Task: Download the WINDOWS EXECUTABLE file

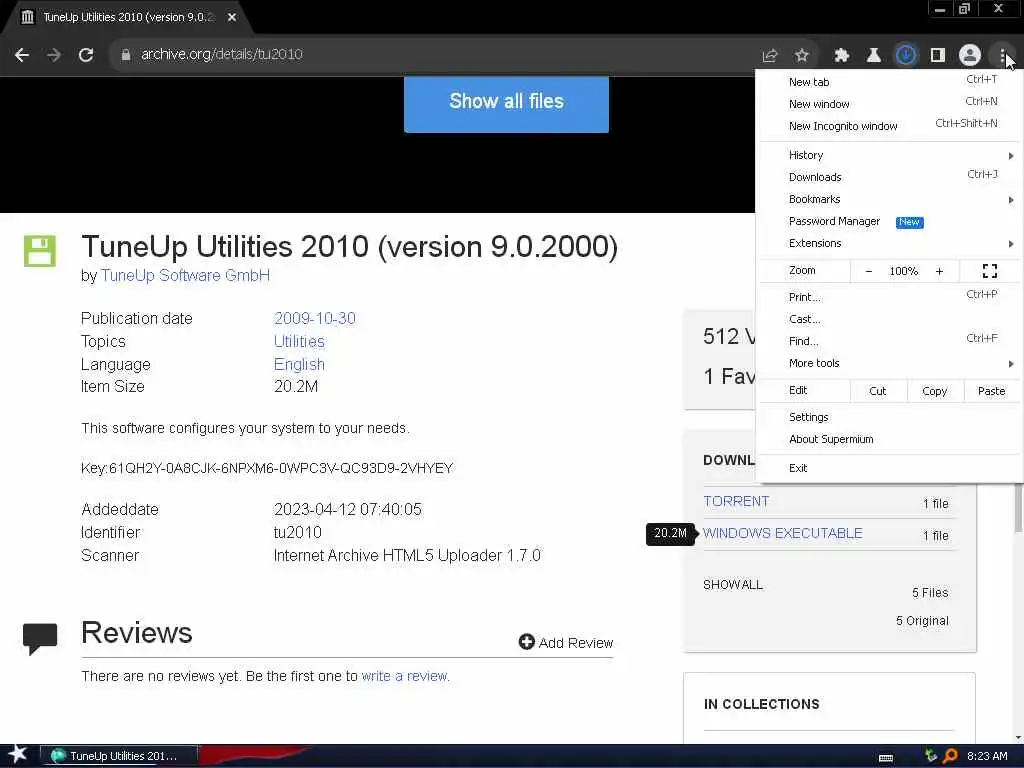Action: pyautogui.click(x=783, y=534)
